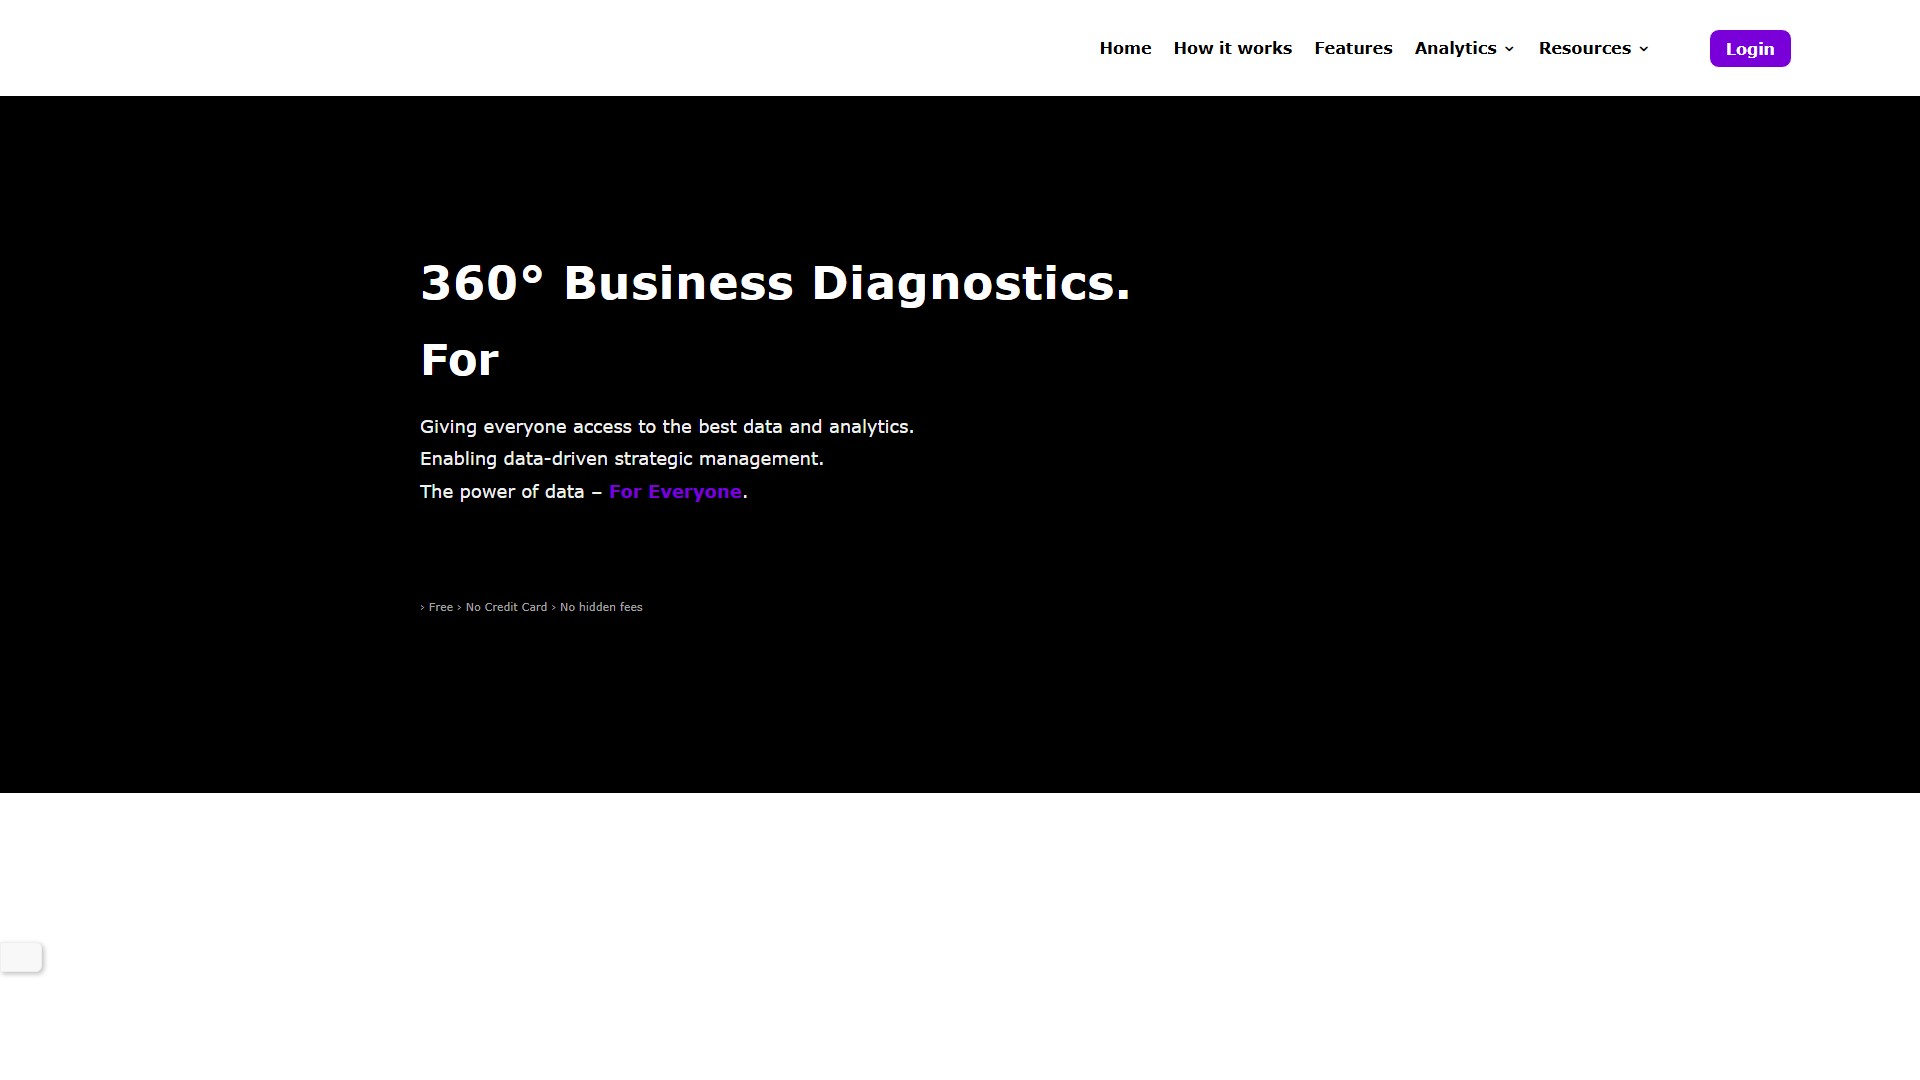Viewport: 1920px width, 1080px height.
Task: Click the "No hidden fees" label
Action: (601, 607)
